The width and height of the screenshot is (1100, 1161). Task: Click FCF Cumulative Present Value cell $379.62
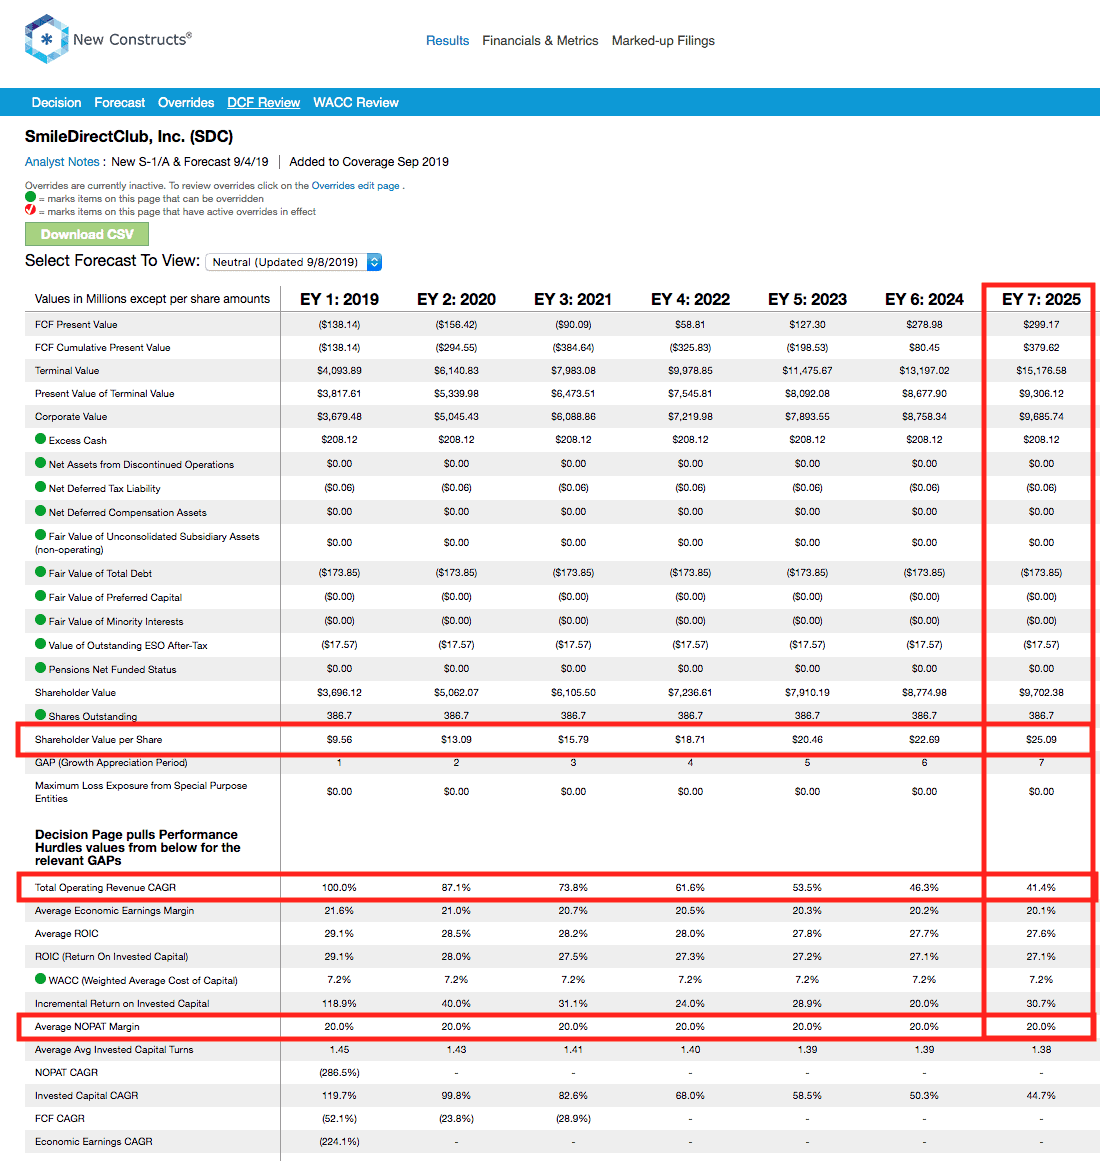(1041, 347)
